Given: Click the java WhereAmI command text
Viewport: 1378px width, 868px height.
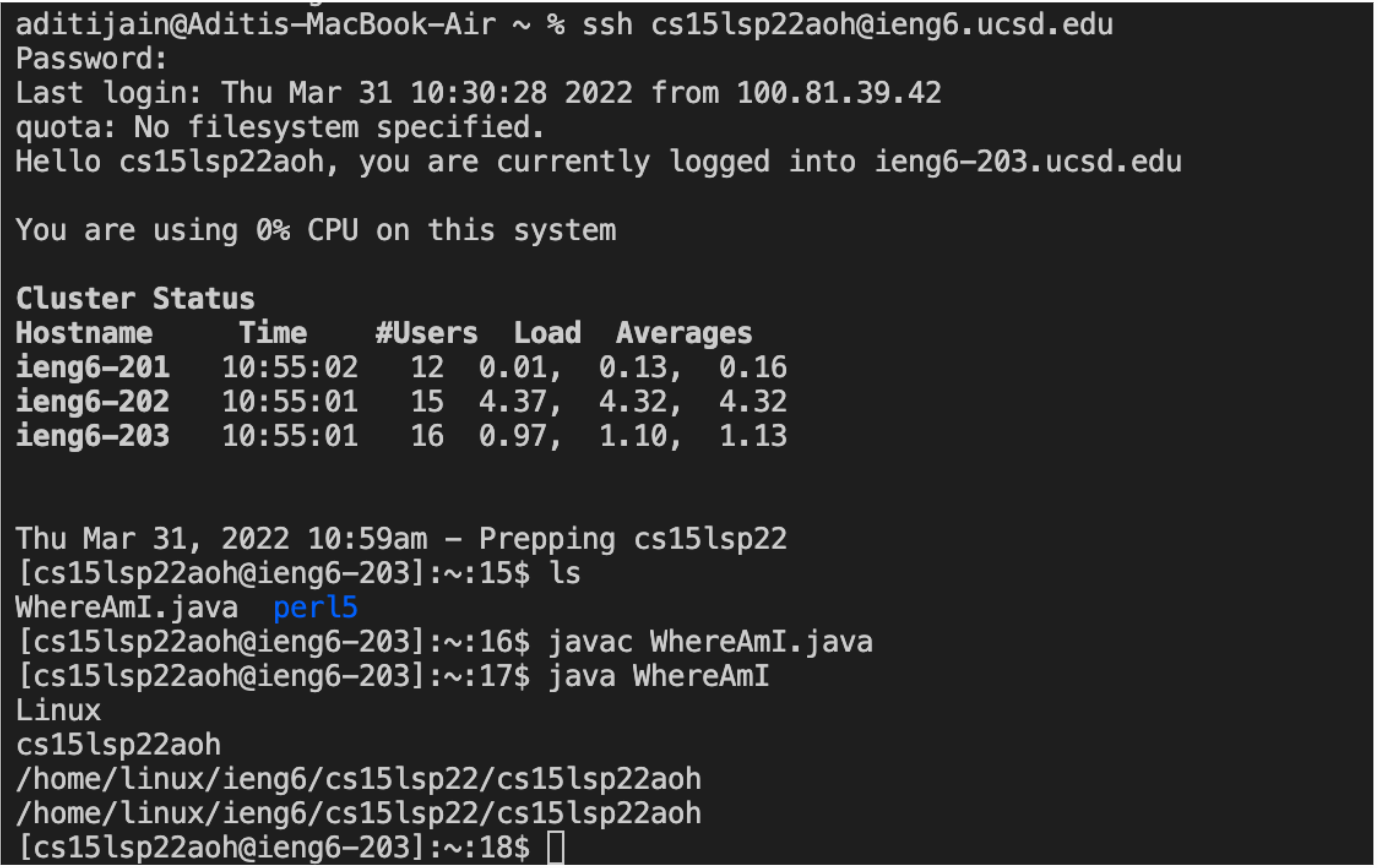Looking at the screenshot, I should (658, 676).
